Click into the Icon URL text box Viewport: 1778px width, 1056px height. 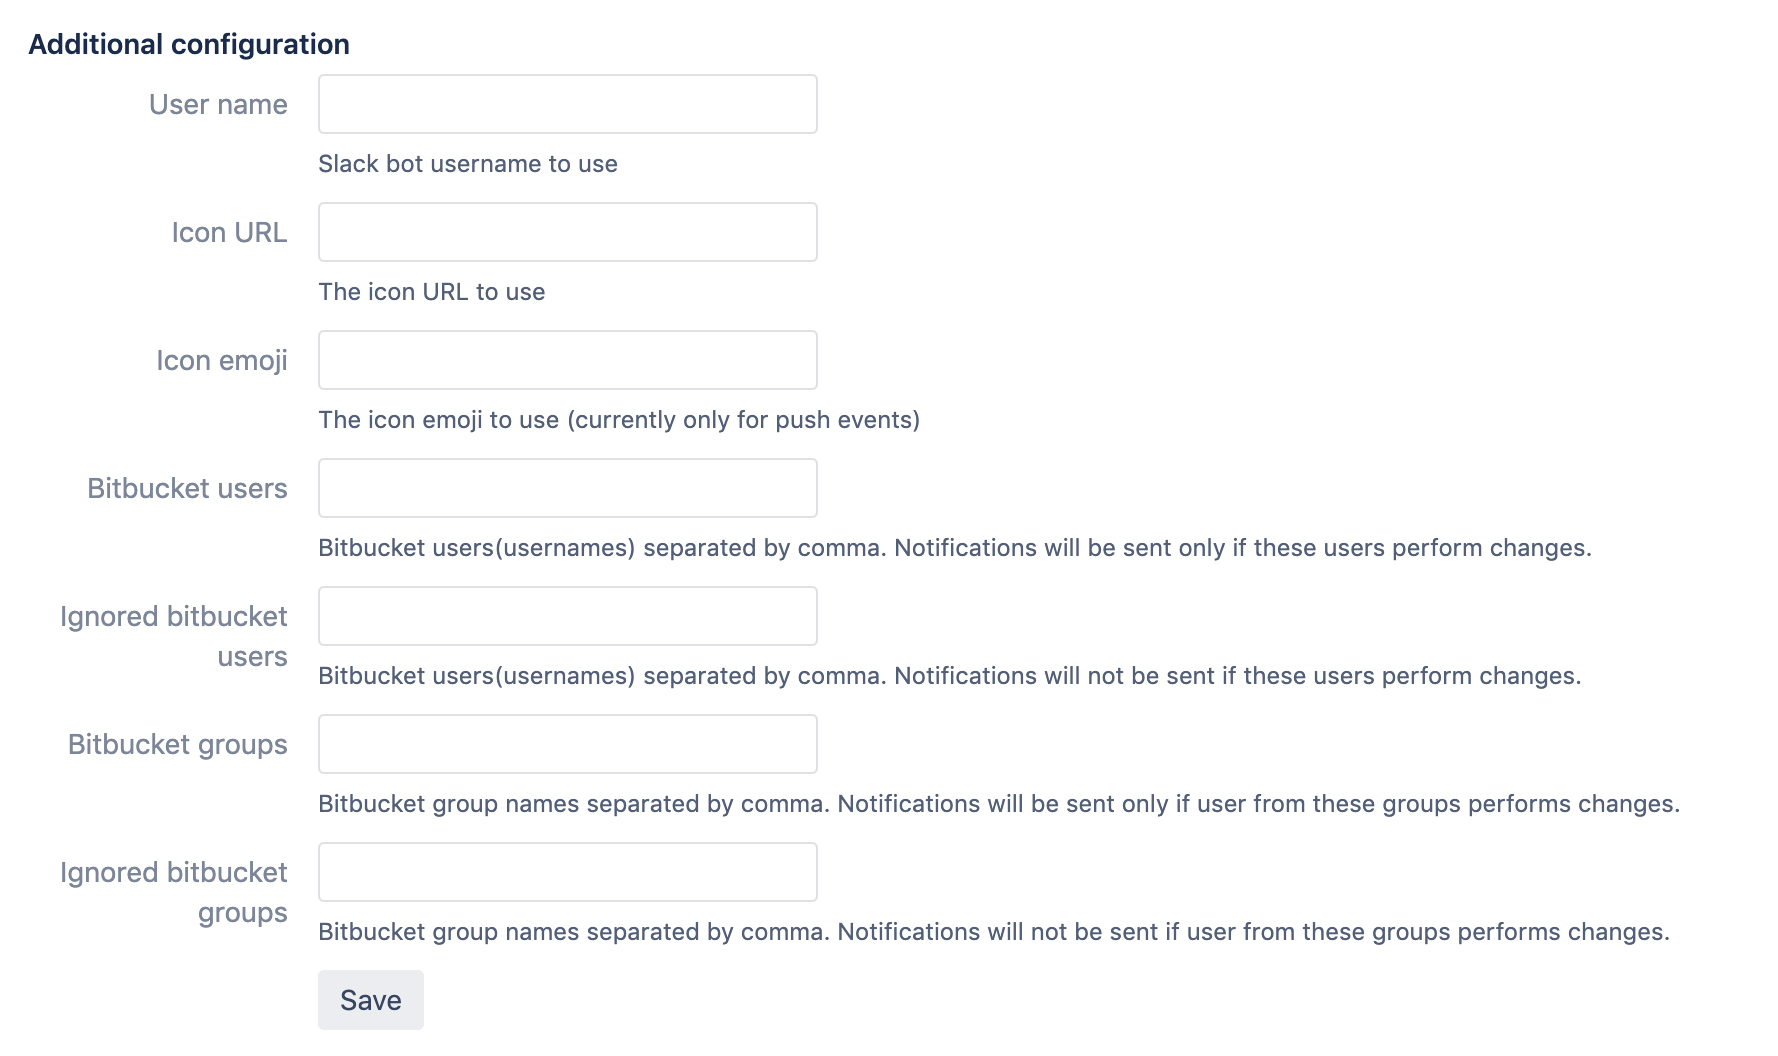point(567,232)
